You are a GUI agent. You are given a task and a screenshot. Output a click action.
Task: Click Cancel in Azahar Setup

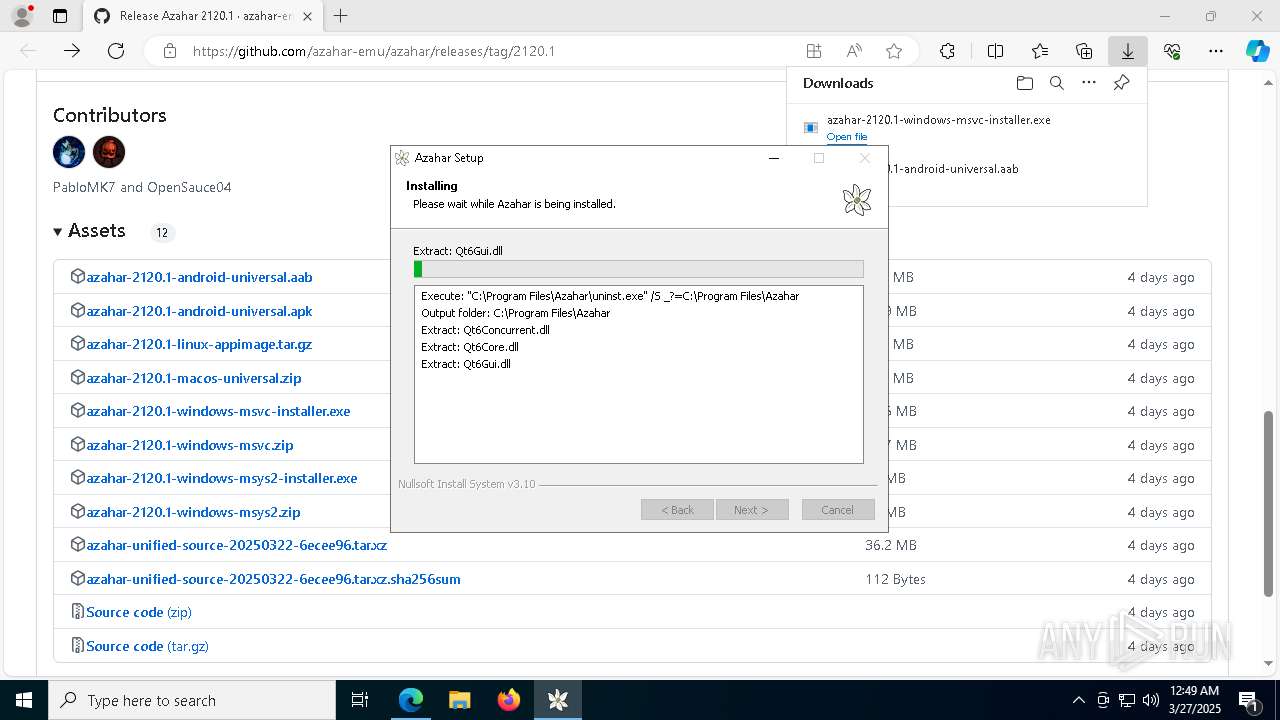pos(838,510)
